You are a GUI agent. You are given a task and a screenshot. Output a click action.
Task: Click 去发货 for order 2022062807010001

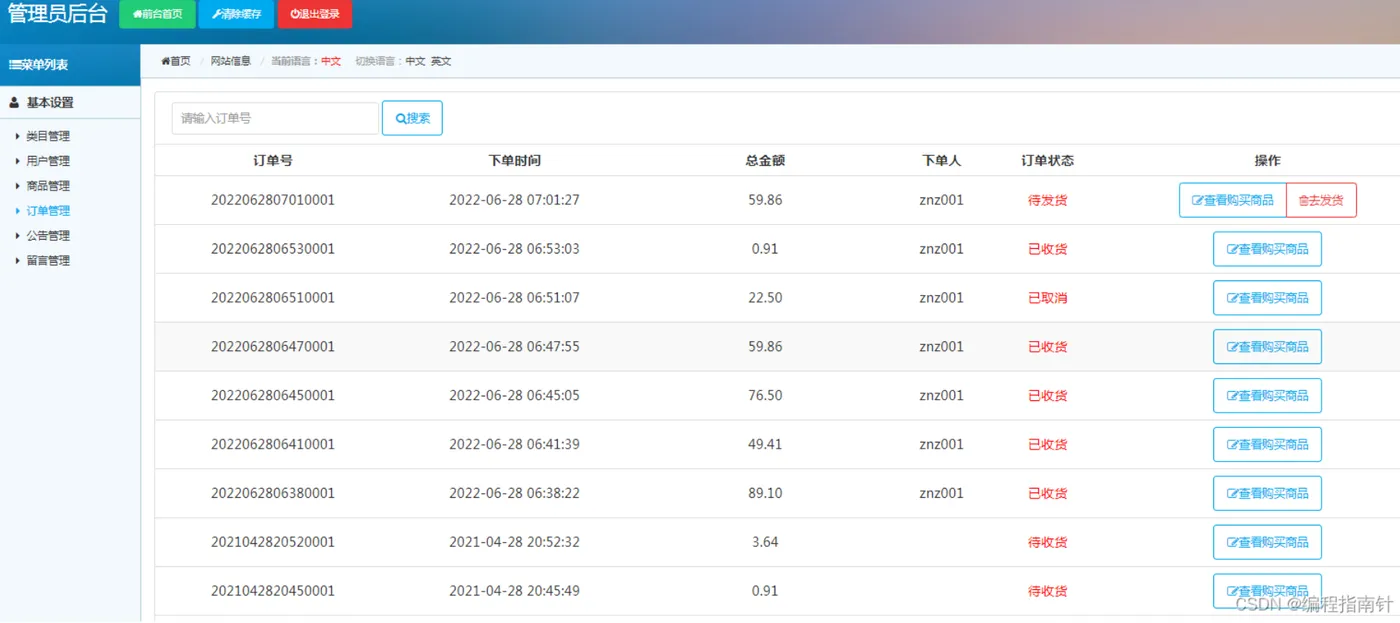tap(1321, 200)
